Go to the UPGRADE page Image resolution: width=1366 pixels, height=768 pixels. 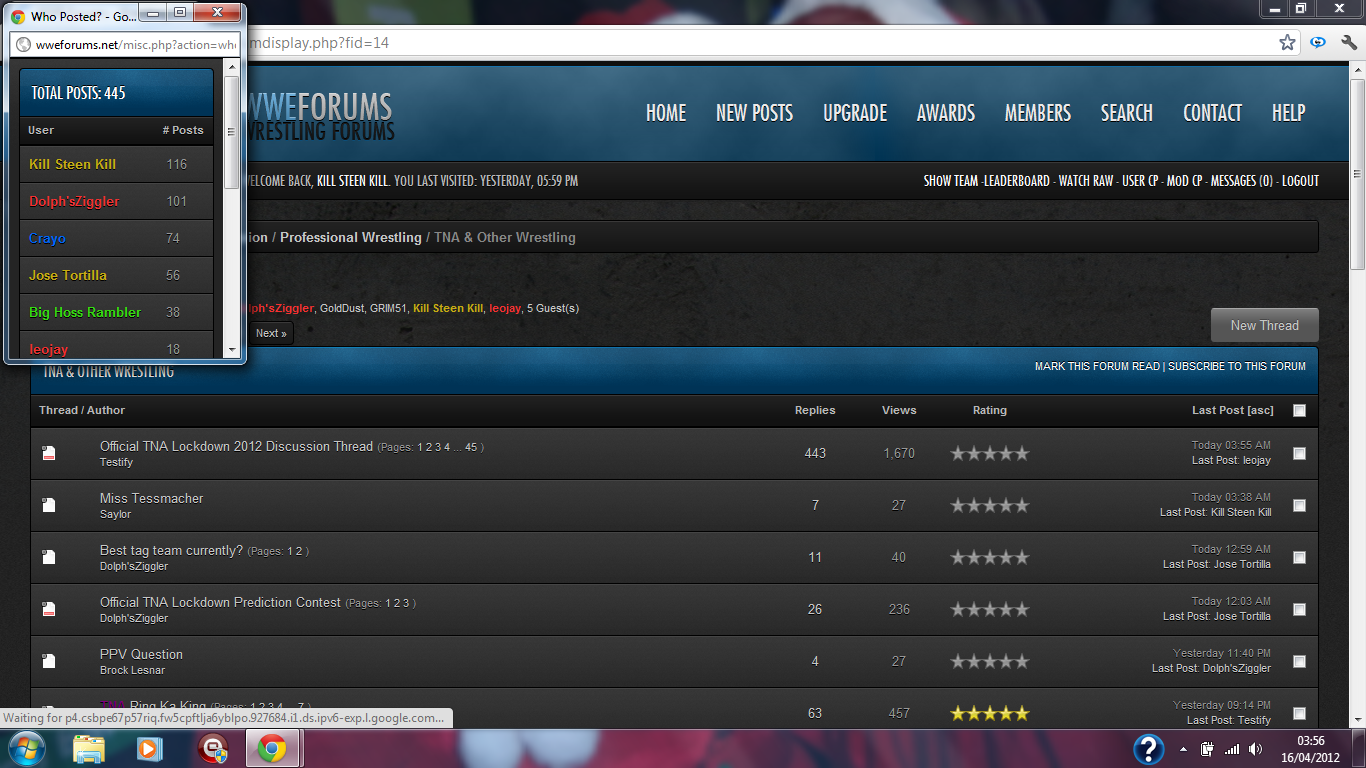(855, 113)
